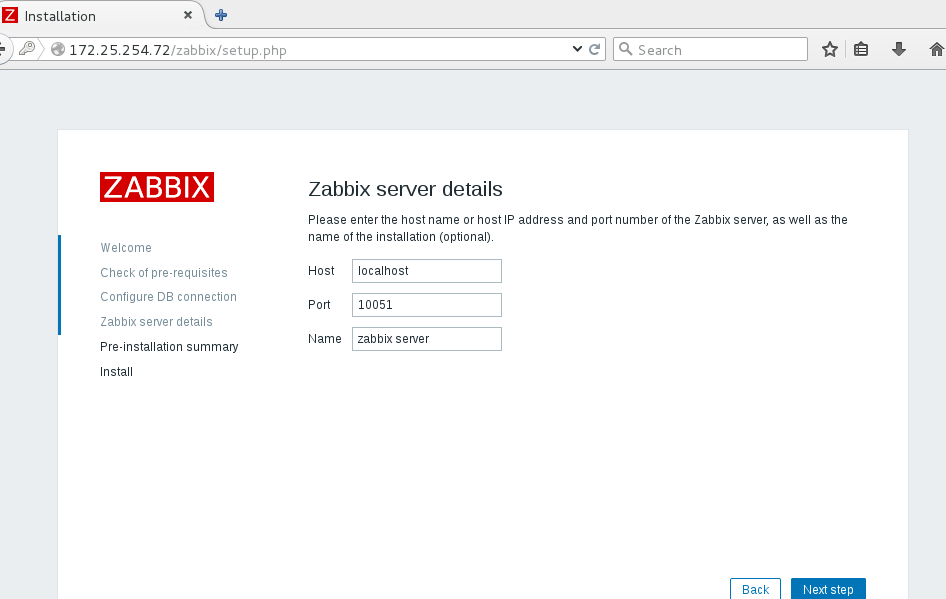Click the bookmark star icon

pos(830,49)
